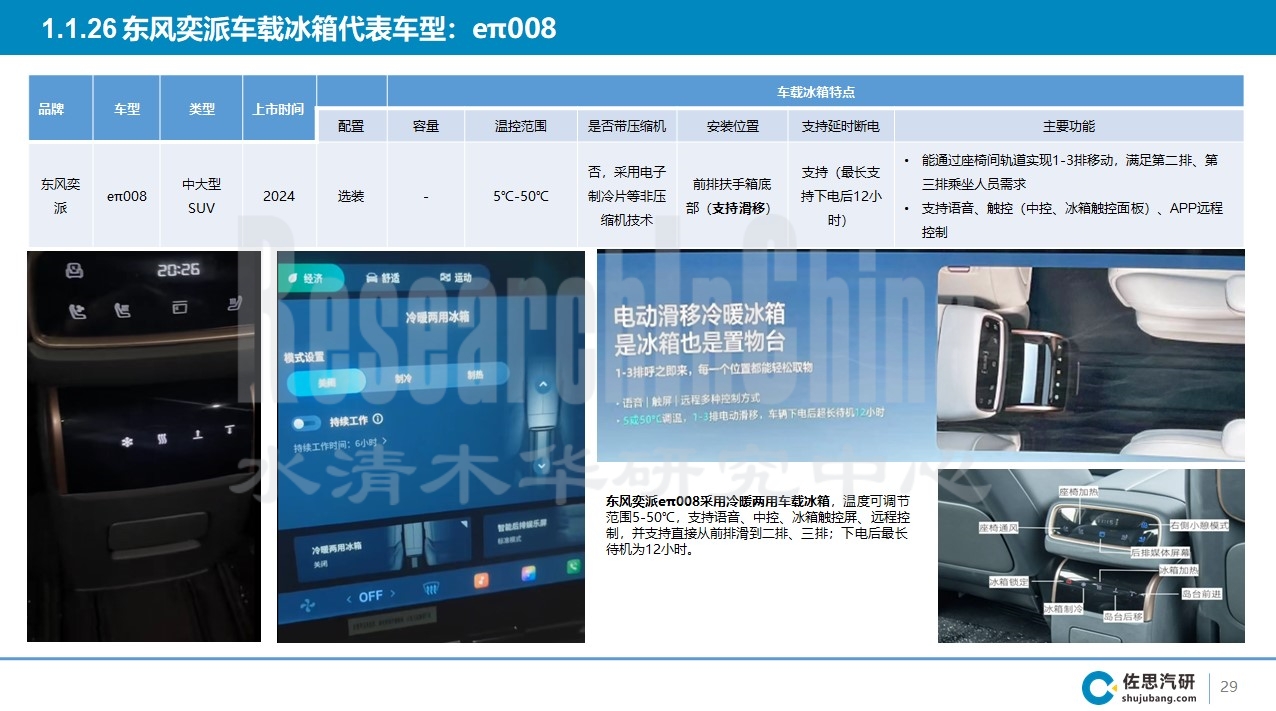Image resolution: width=1276 pixels, height=711 pixels.
Task: Open the green phone app icon
Action: 574,567
